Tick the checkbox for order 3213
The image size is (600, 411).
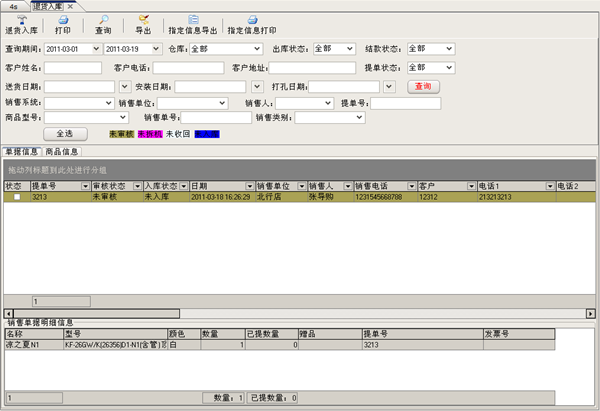coord(16,198)
